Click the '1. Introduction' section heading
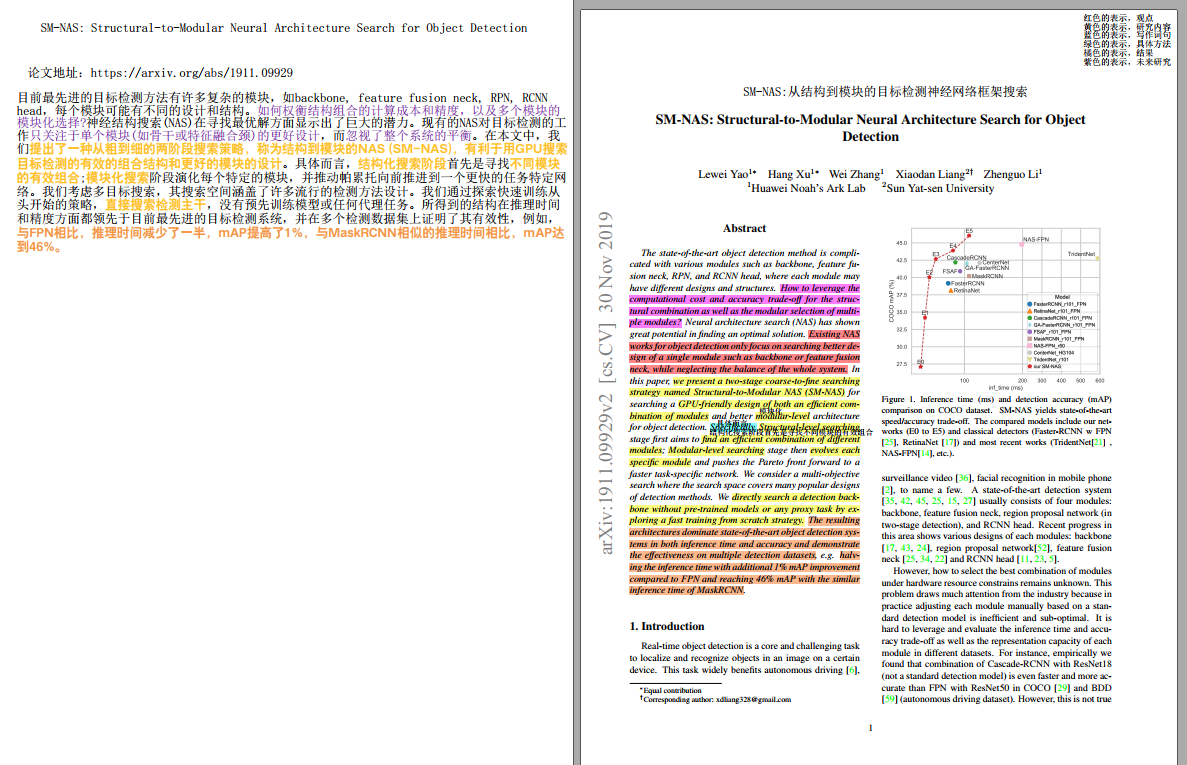1187x765 pixels. point(667,627)
